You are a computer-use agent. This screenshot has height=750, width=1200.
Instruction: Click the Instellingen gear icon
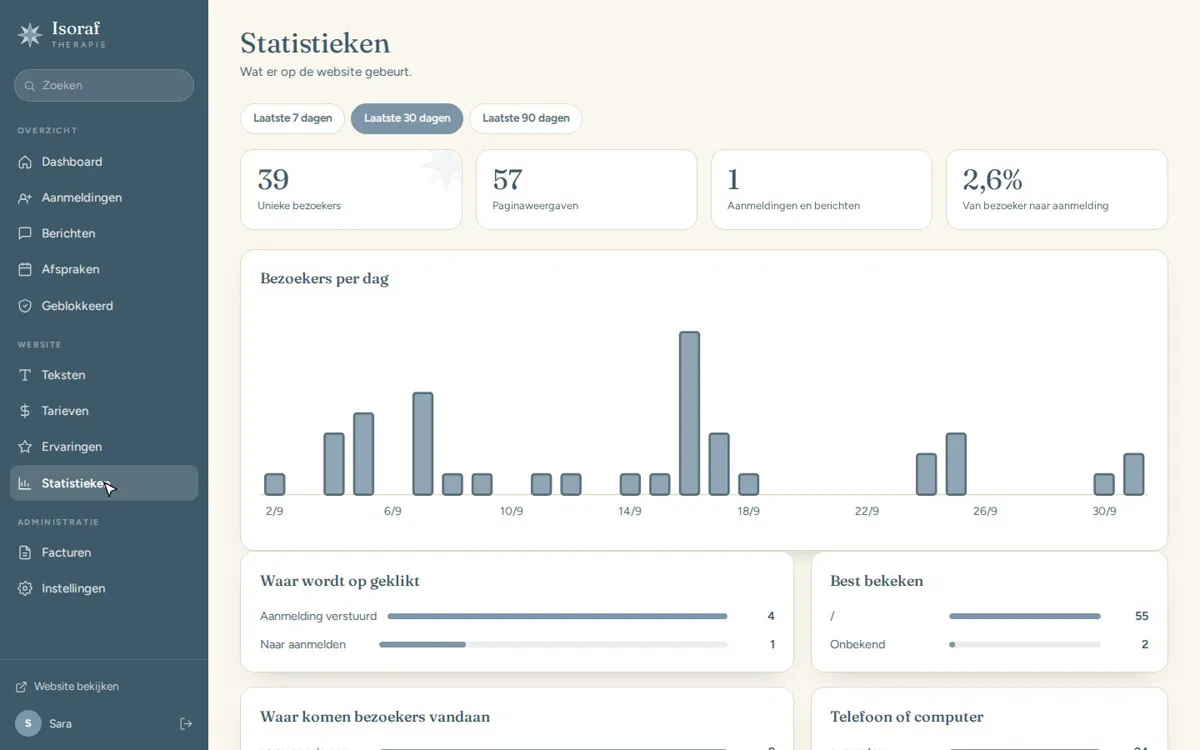(x=25, y=589)
